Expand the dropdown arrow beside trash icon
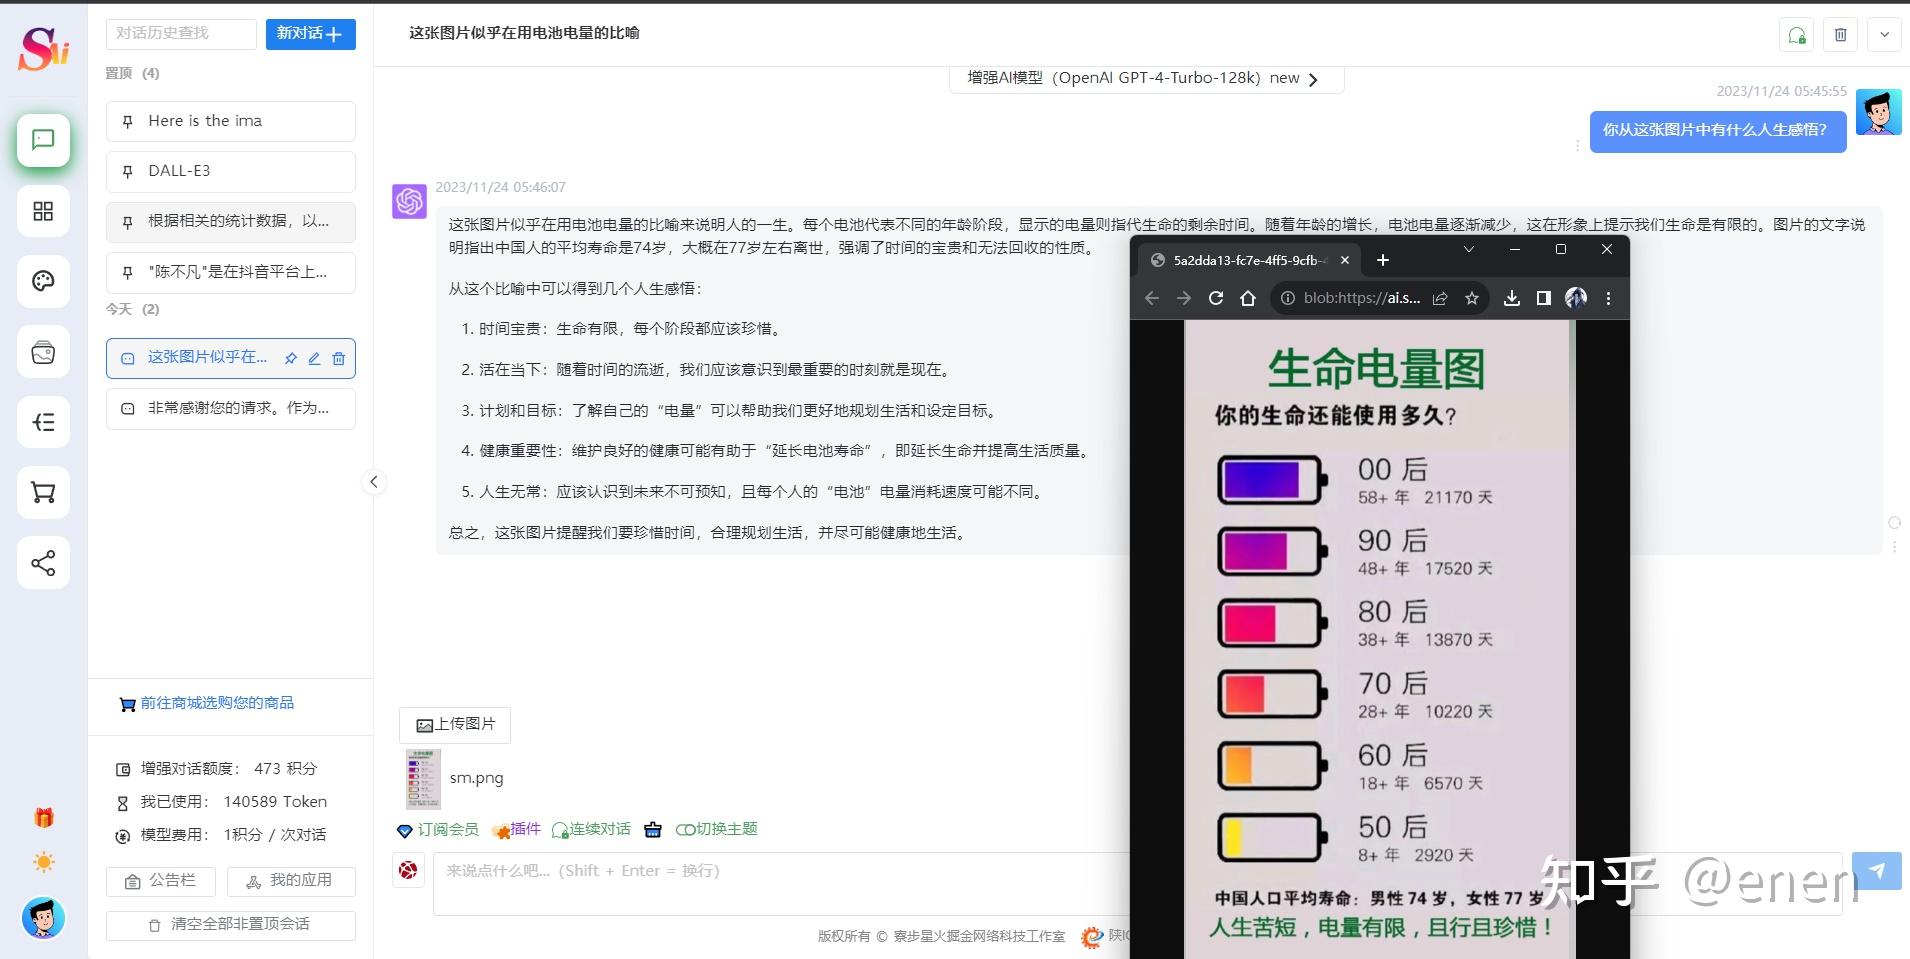The image size is (1910, 959). click(1884, 34)
